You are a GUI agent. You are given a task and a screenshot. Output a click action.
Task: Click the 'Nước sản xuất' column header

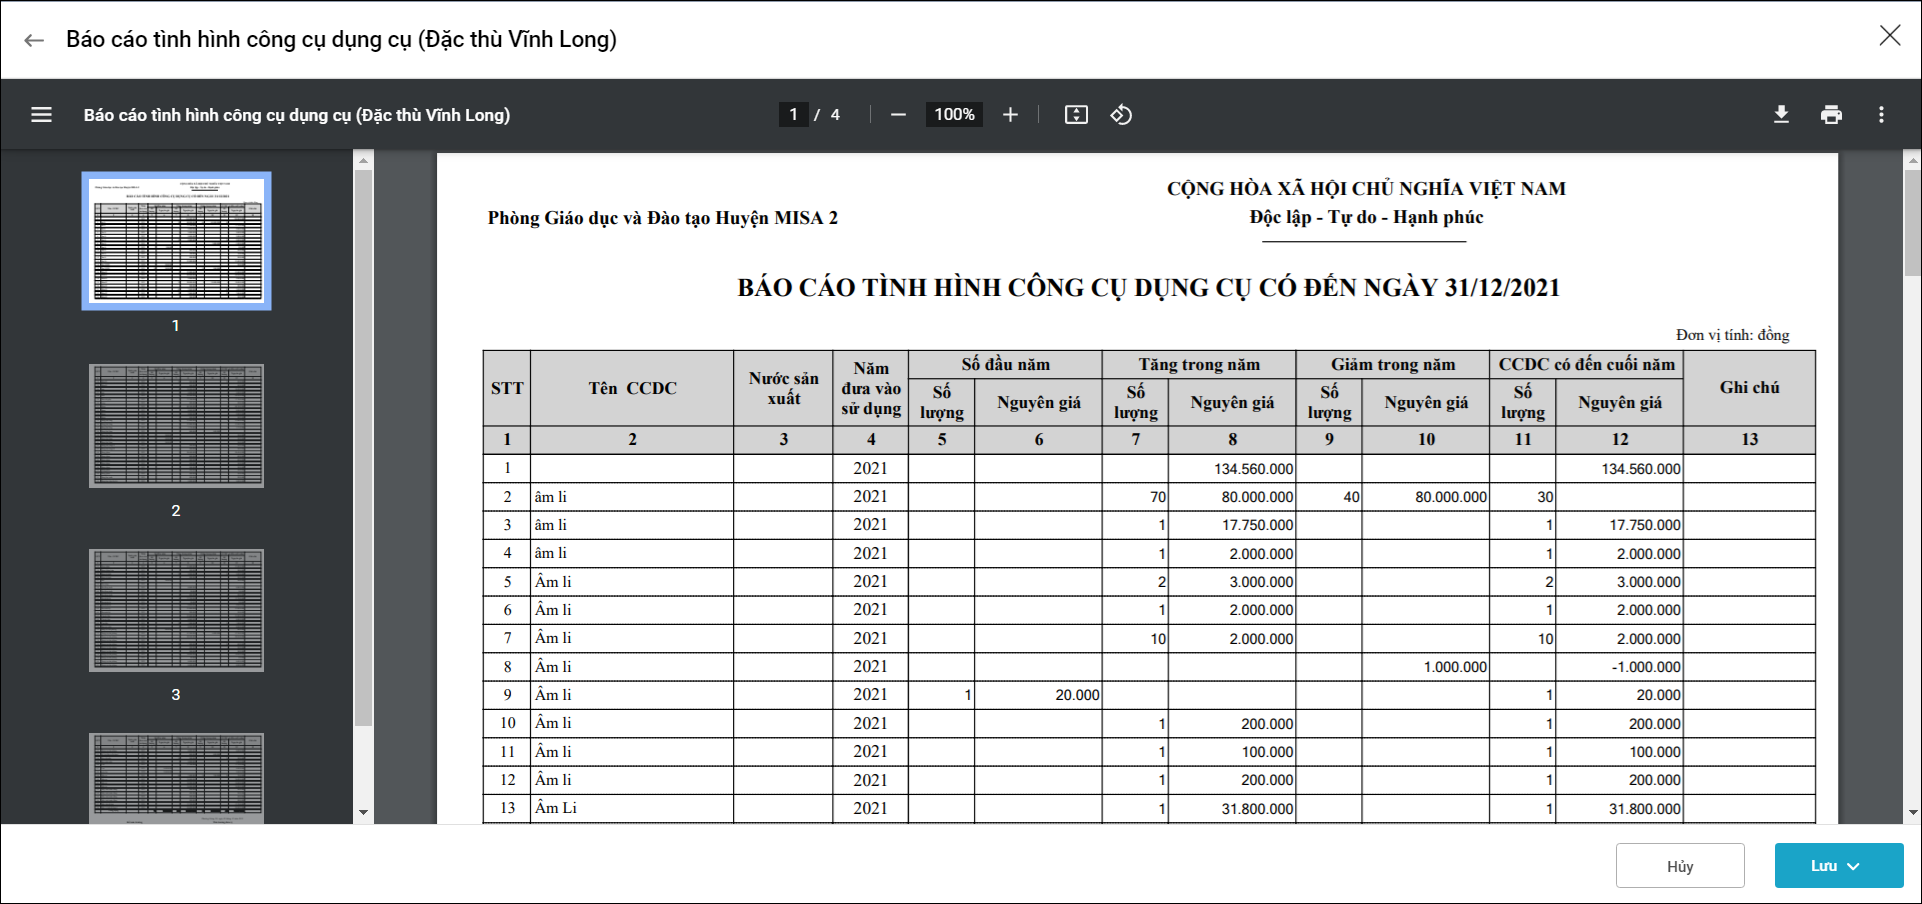783,388
